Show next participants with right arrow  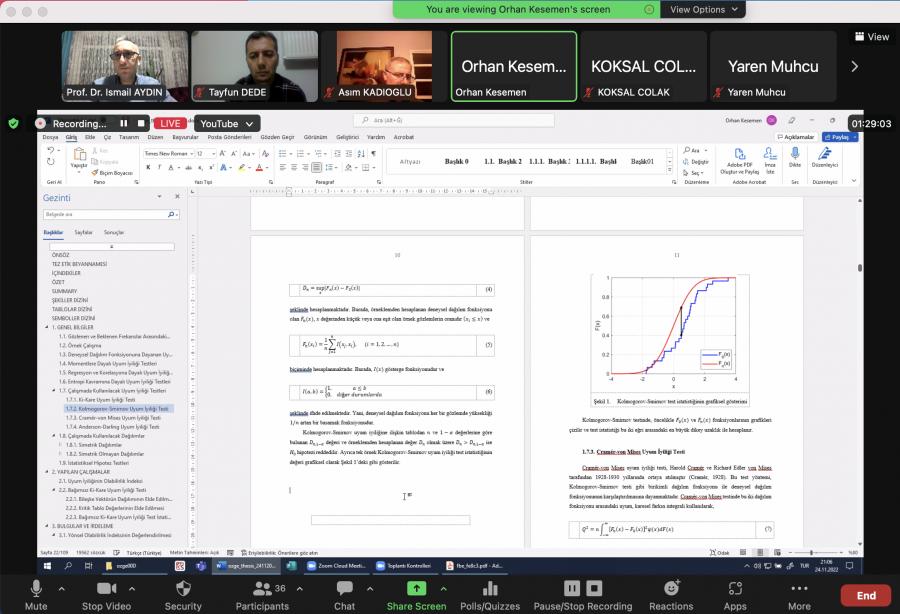point(855,66)
